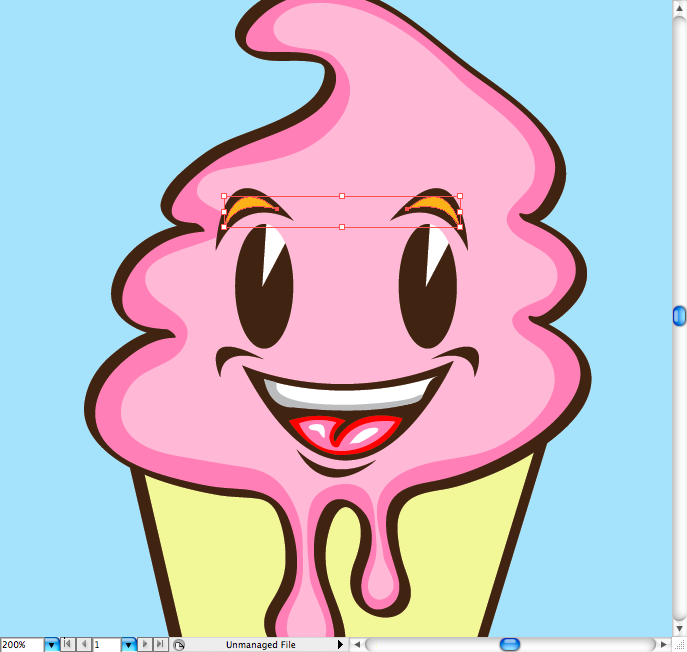The height and width of the screenshot is (652, 687).
Task: Select the red tongue shape
Action: 345,433
